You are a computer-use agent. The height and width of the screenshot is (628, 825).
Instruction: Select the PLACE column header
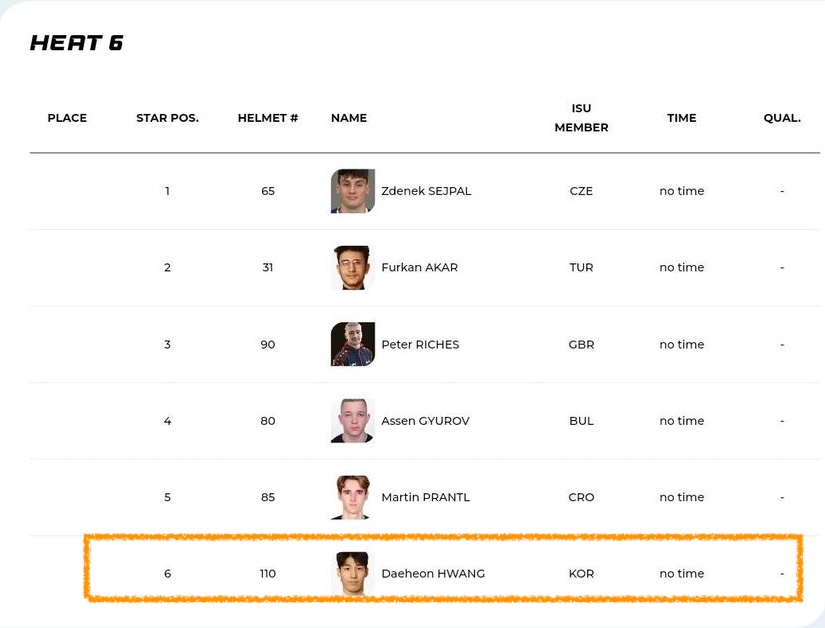pyautogui.click(x=67, y=118)
